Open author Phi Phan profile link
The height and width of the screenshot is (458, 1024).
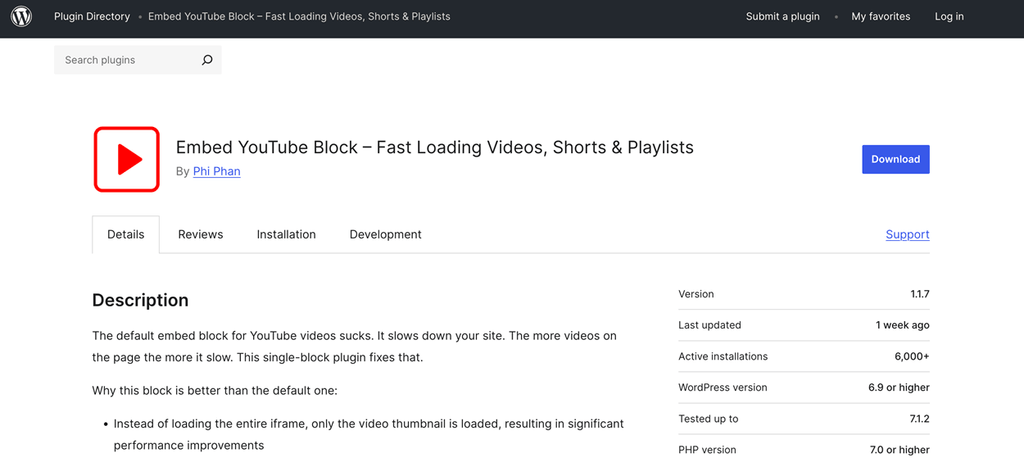[217, 172]
